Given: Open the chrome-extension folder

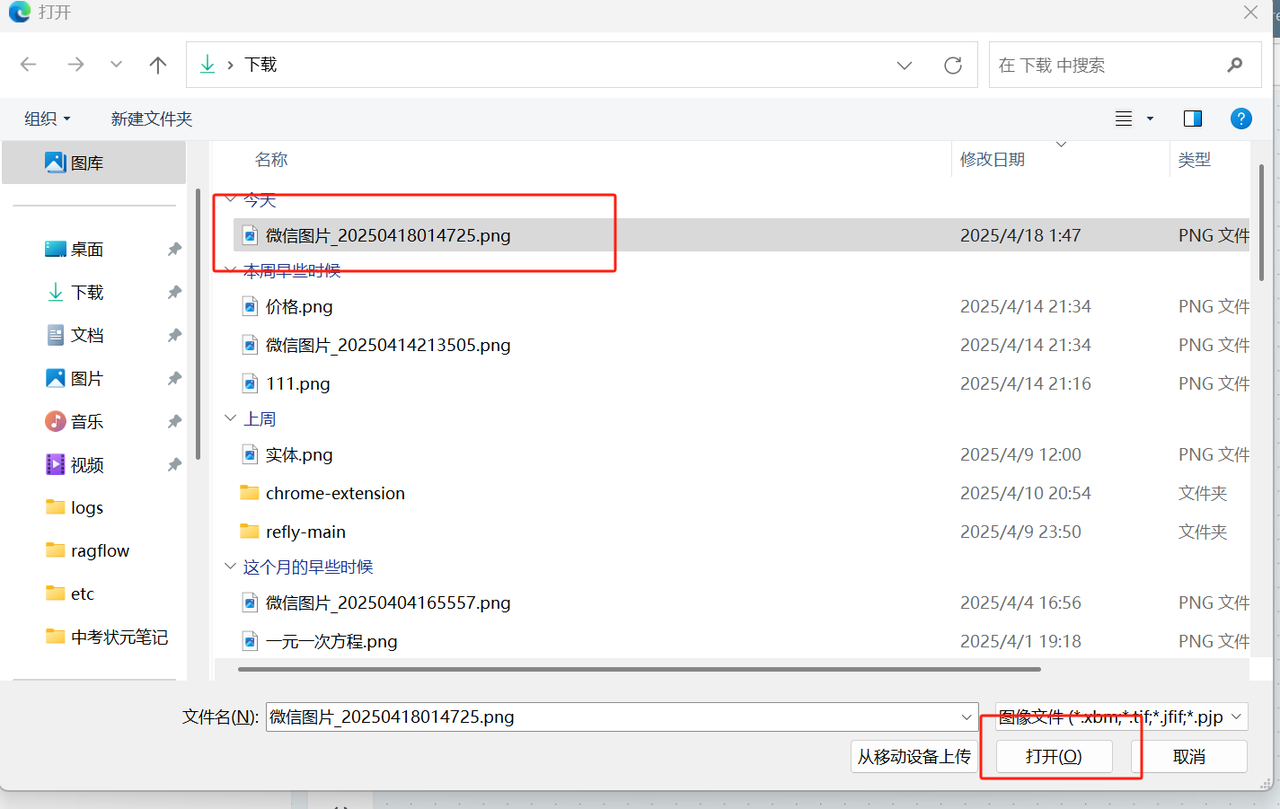Looking at the screenshot, I should click(335, 493).
